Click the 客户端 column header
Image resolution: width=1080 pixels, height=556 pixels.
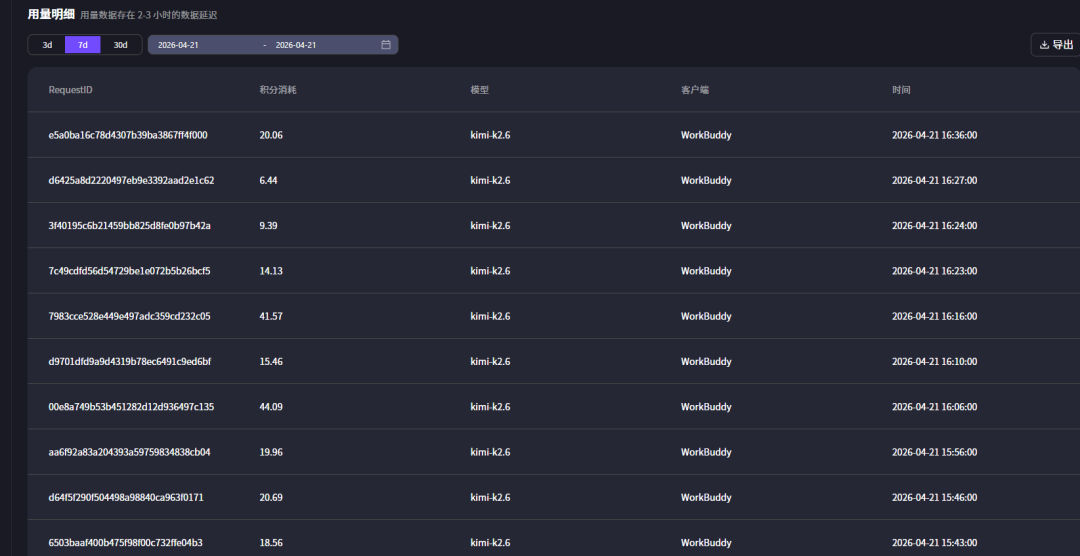tap(694, 90)
